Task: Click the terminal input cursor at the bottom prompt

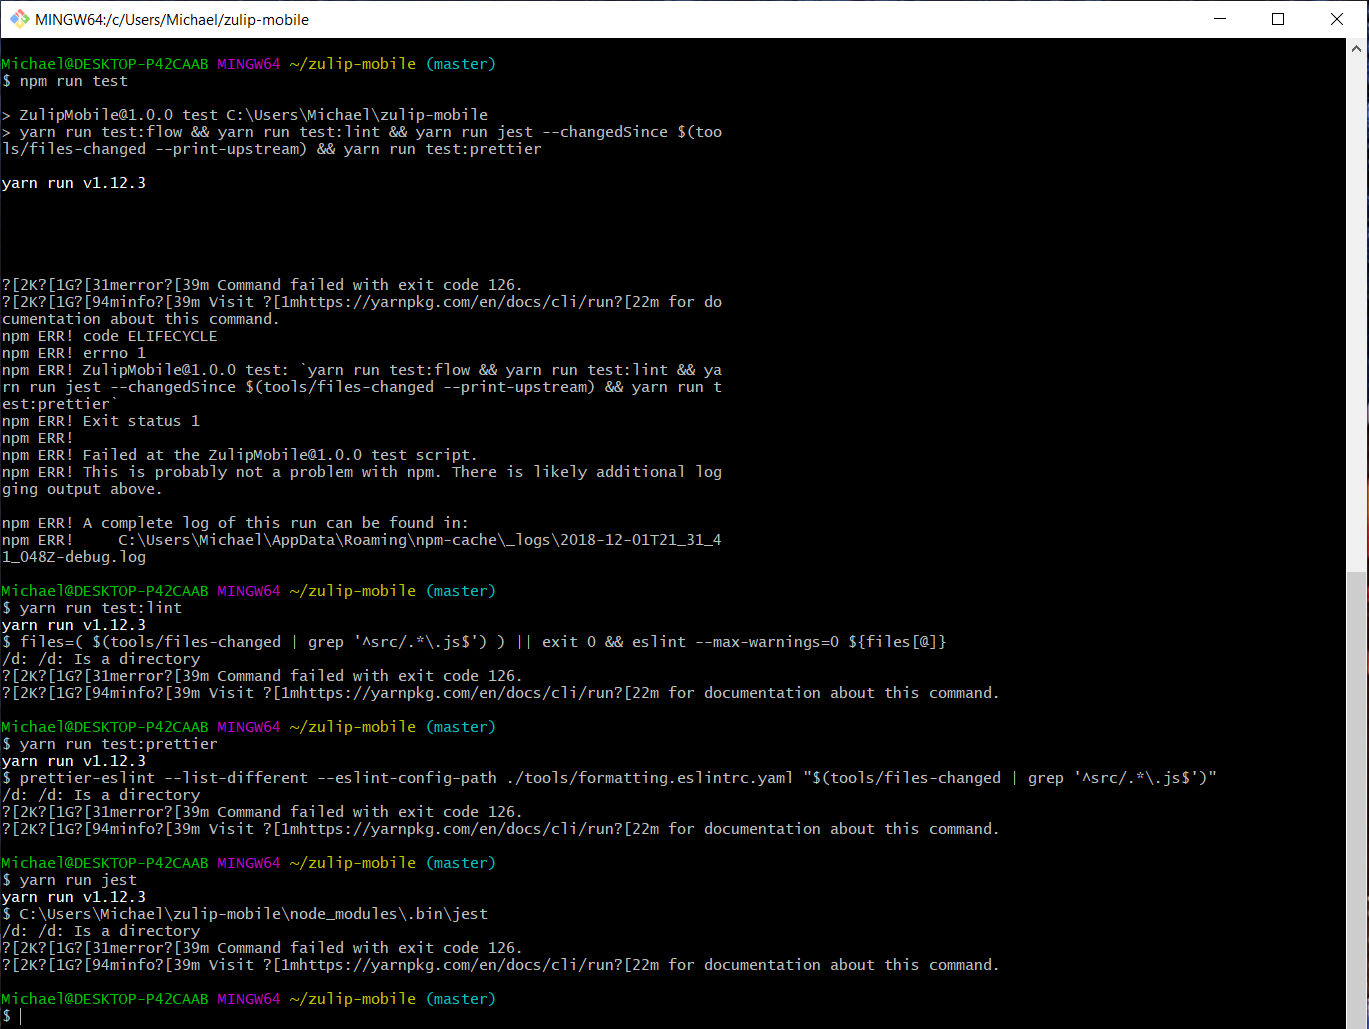Action: click(22, 1015)
